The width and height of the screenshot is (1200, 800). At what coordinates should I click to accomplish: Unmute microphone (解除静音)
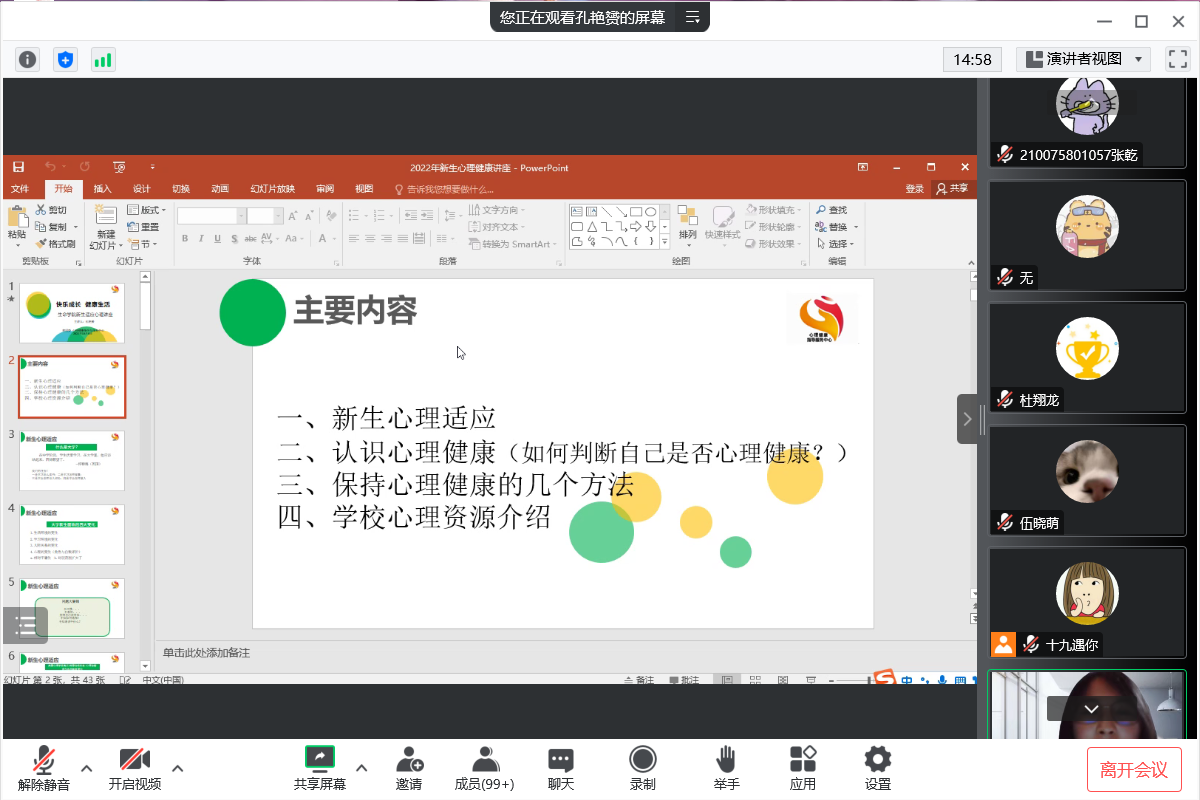(43, 768)
